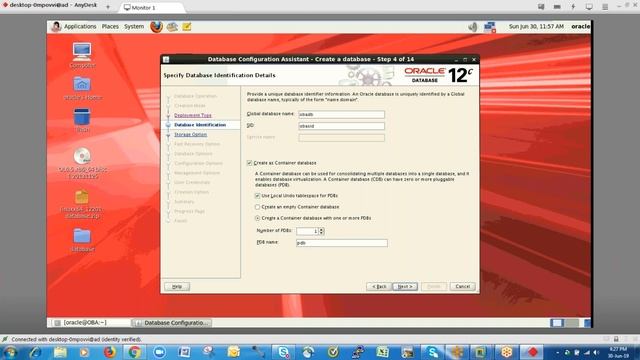Cancel the database creation wizard
The width and height of the screenshot is (640, 360).
click(x=462, y=287)
